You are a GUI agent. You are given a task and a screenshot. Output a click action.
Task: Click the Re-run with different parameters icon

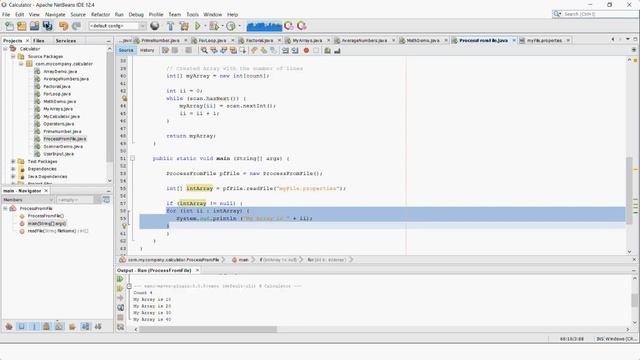(x=120, y=289)
